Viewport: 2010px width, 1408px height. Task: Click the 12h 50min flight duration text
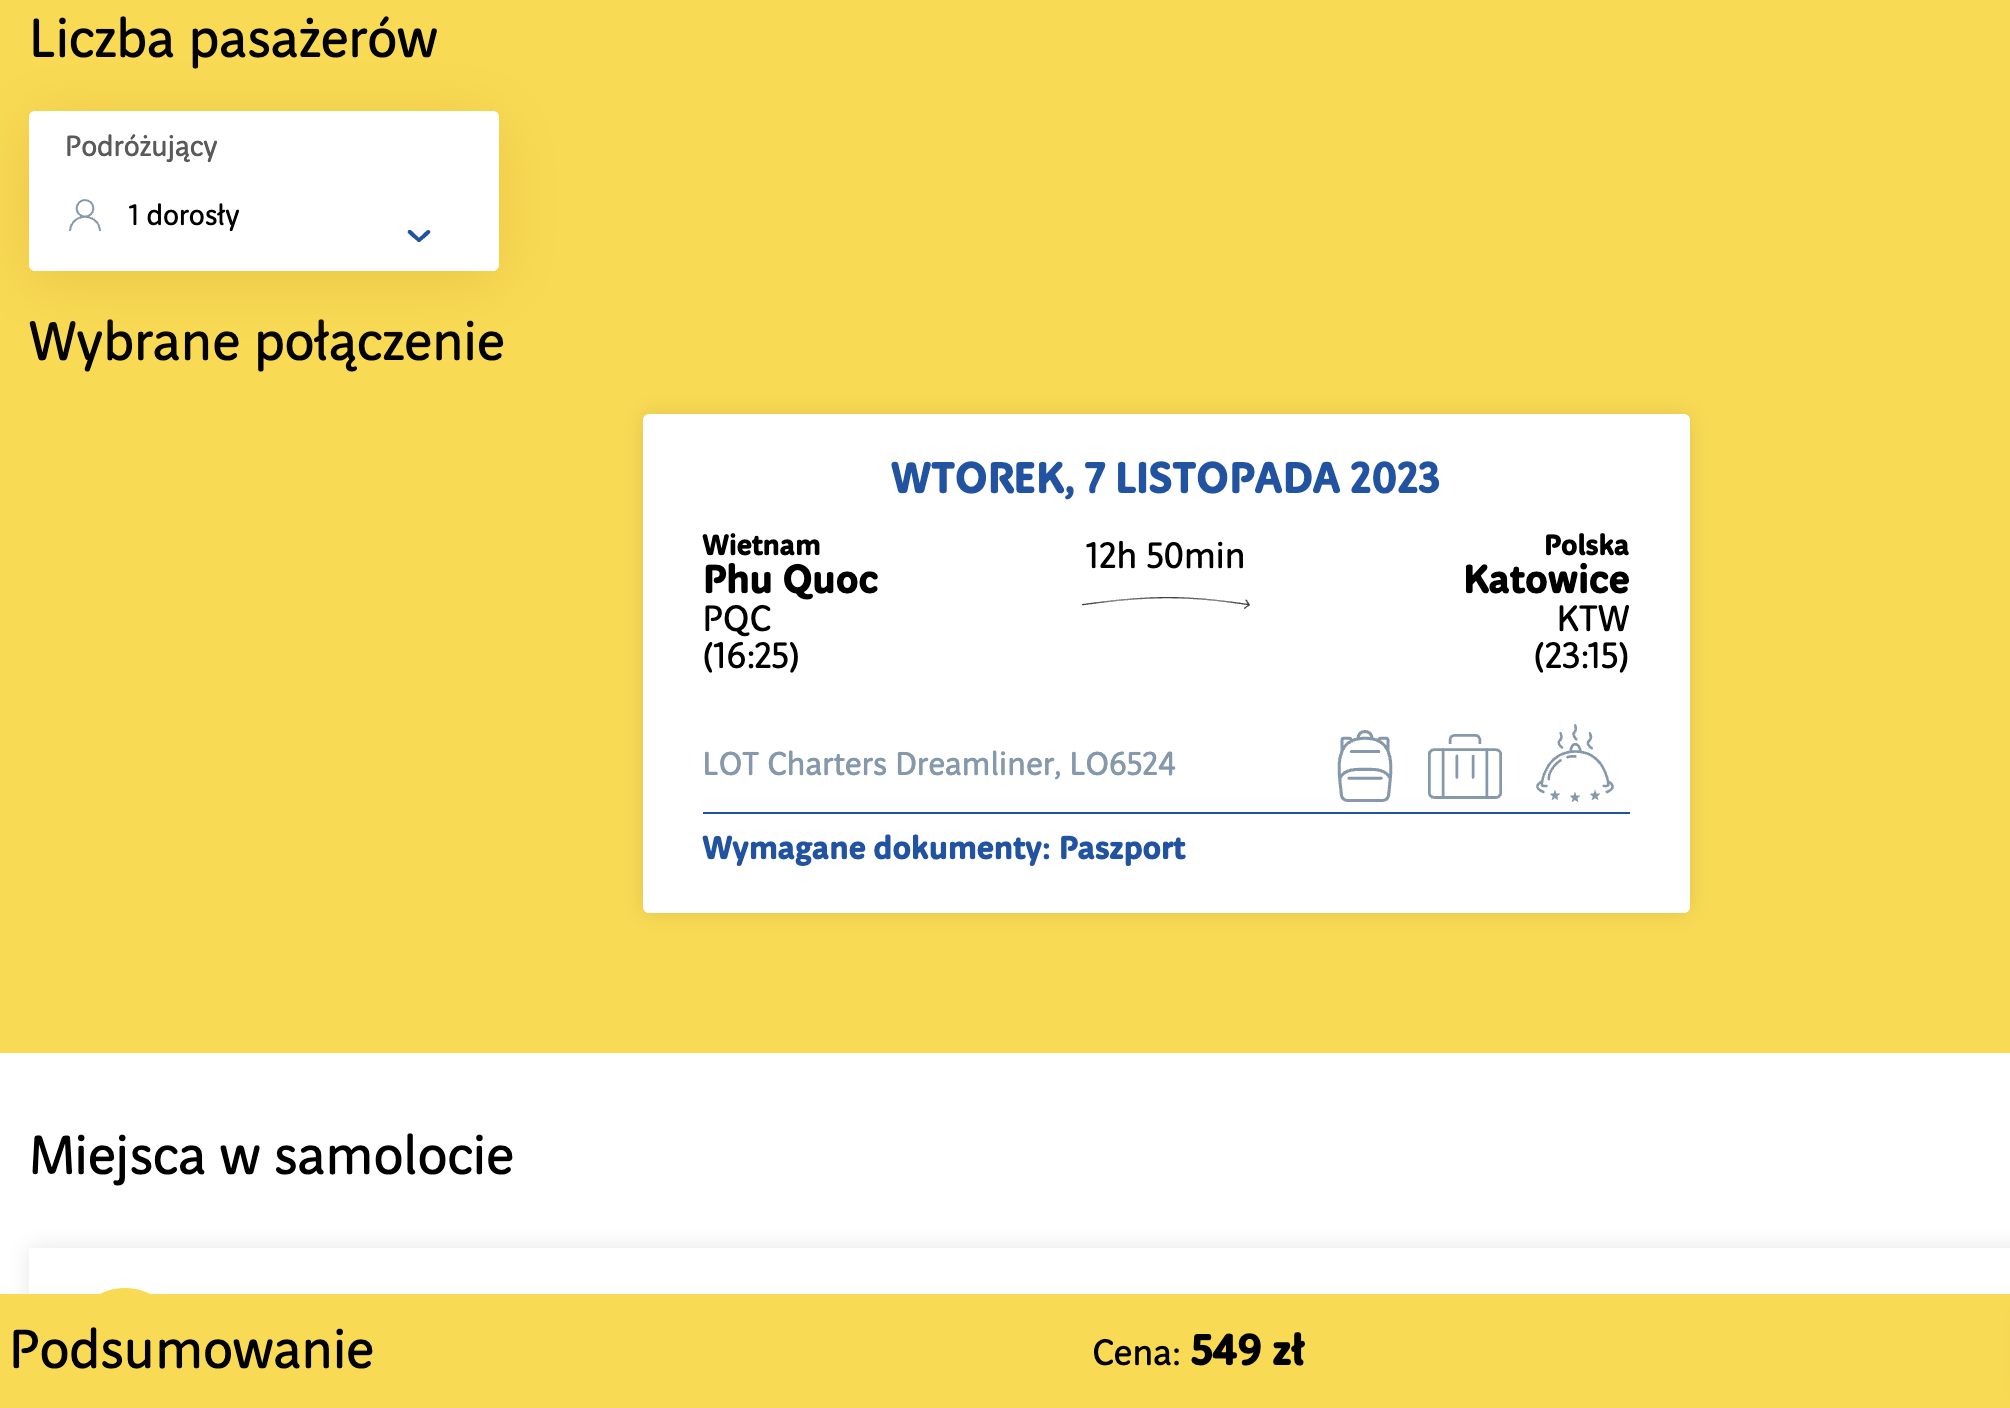tap(1165, 556)
